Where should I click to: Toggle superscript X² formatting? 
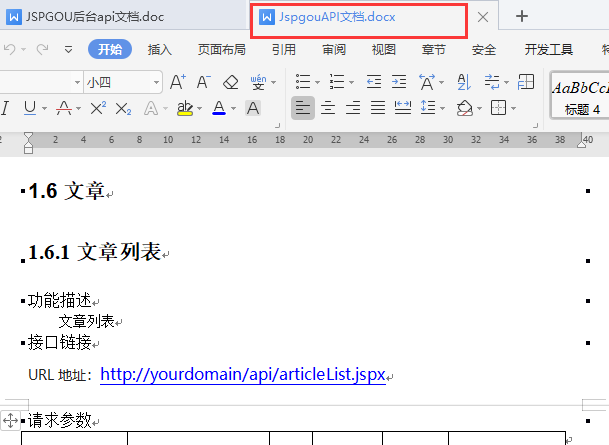click(x=98, y=108)
